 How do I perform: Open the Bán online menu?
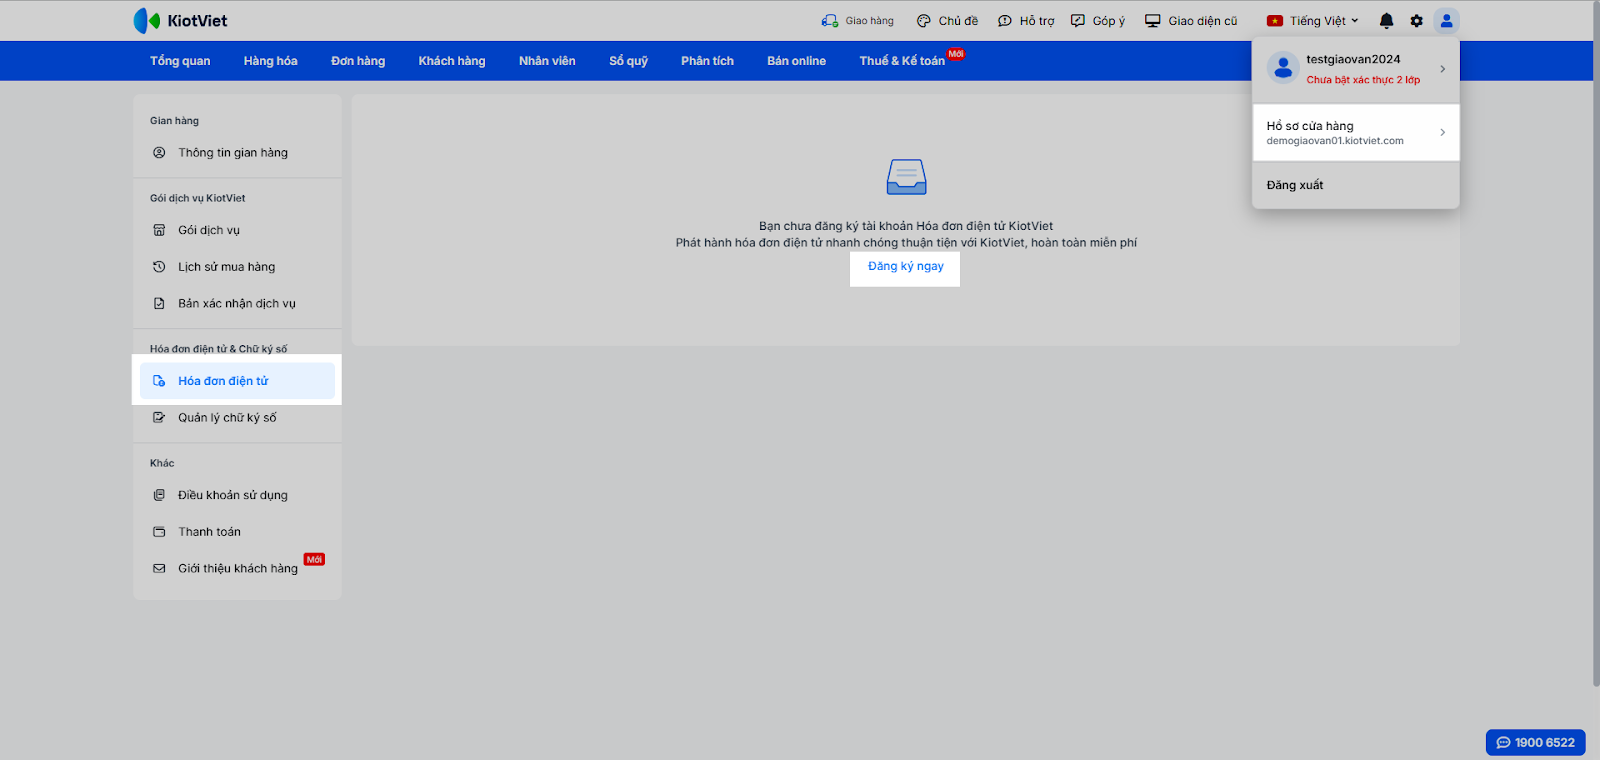(797, 61)
